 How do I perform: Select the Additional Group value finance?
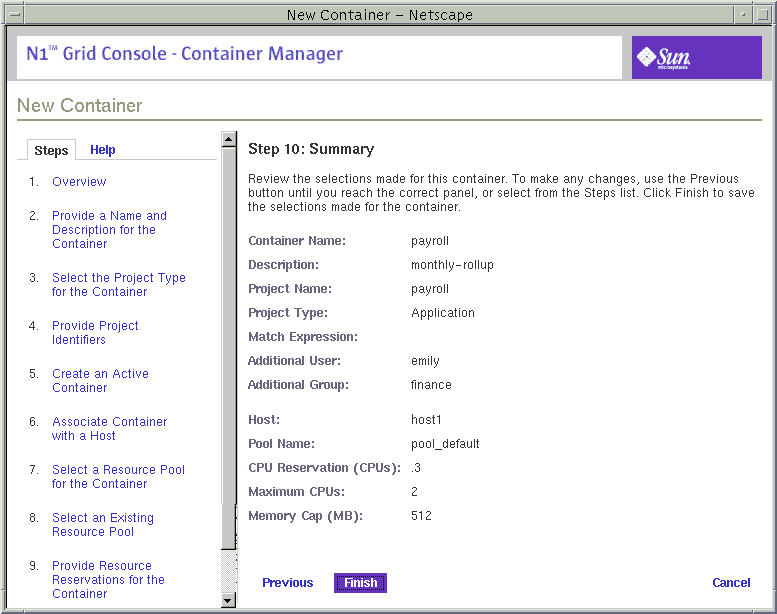[431, 385]
